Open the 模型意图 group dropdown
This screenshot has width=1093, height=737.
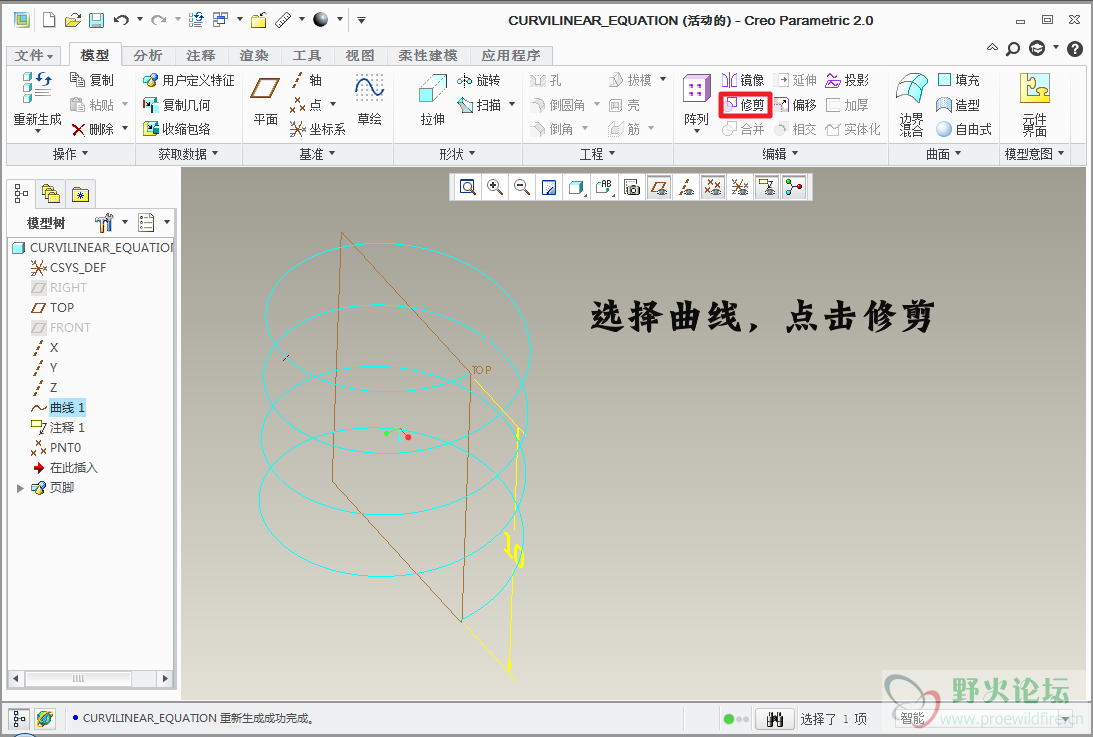coord(1034,154)
